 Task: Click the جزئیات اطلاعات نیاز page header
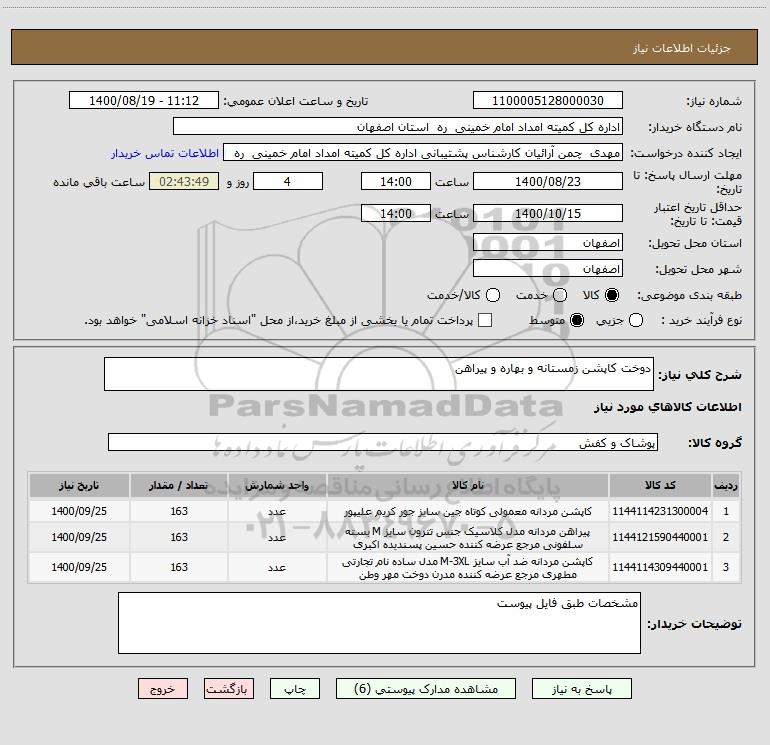[682, 48]
